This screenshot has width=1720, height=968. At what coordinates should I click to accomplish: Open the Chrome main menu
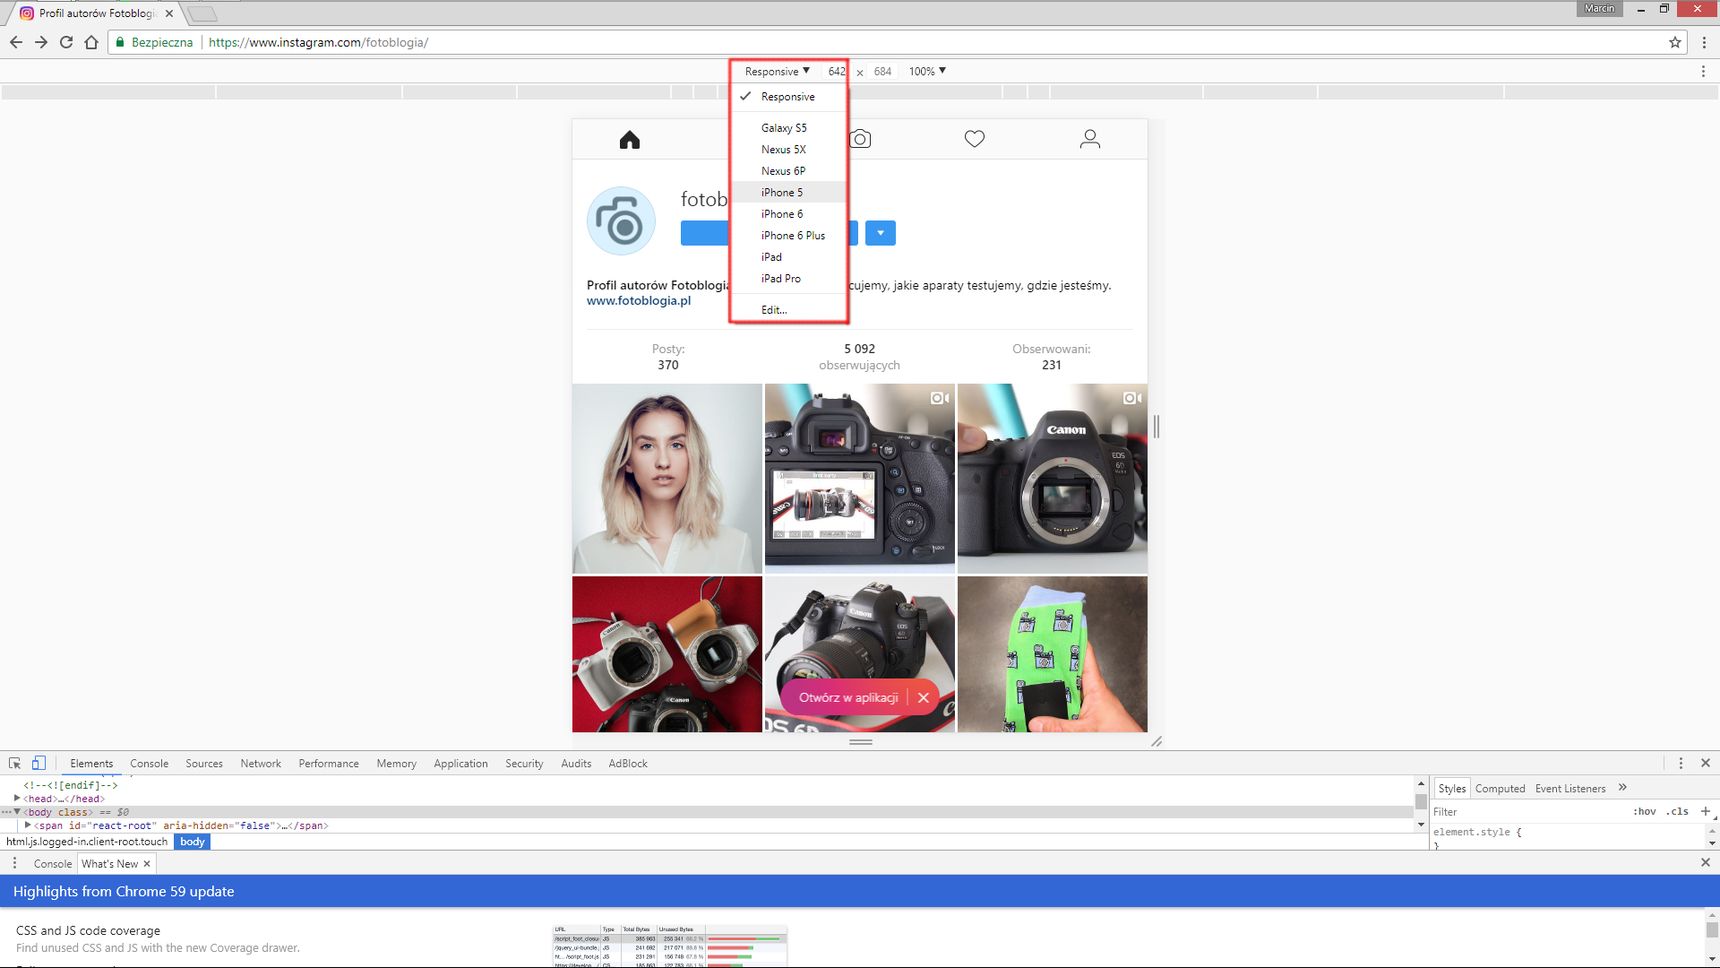[x=1704, y=42]
